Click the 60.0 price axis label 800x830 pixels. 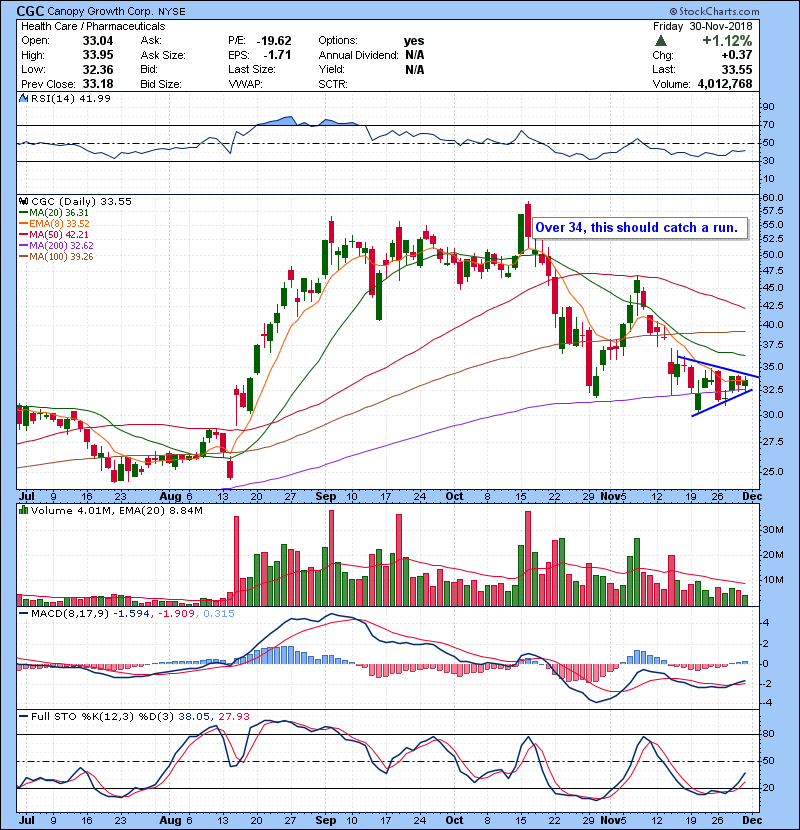(773, 197)
